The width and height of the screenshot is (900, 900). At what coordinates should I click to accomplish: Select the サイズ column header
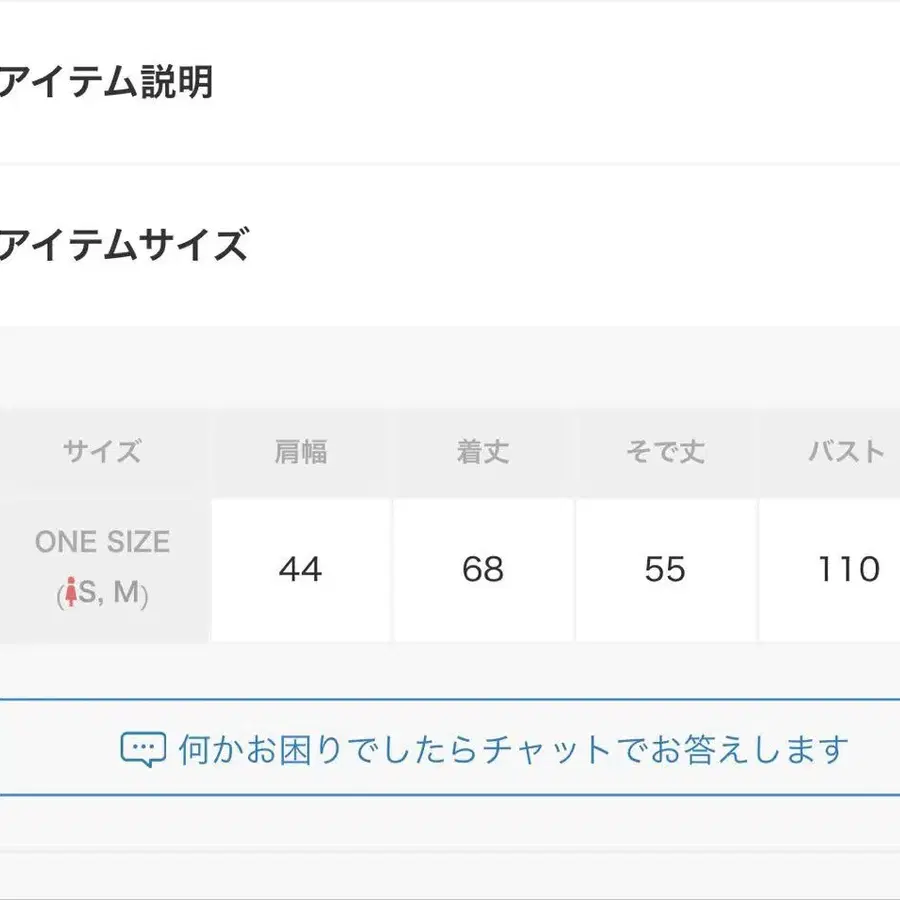102,453
